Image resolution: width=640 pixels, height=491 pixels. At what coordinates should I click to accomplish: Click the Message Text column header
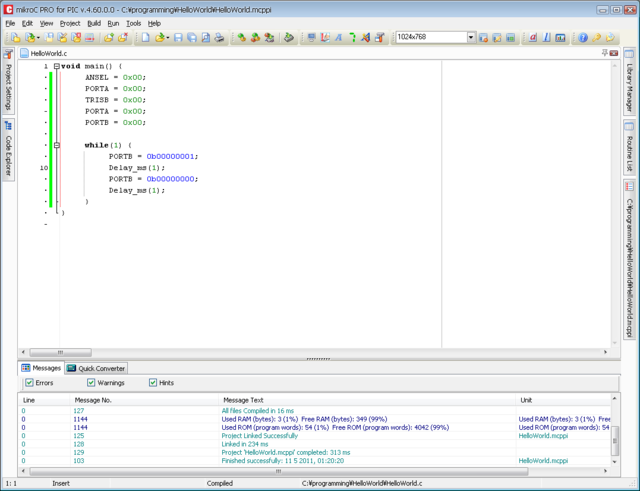click(367, 400)
